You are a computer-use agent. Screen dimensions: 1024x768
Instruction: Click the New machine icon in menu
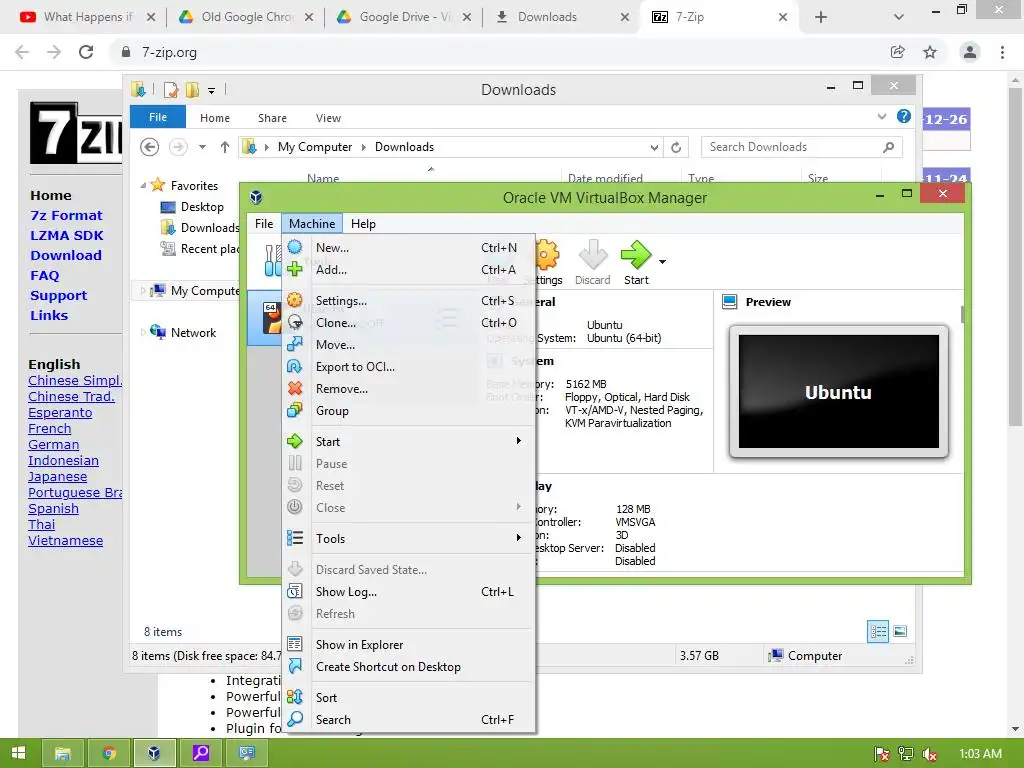pyautogui.click(x=295, y=247)
